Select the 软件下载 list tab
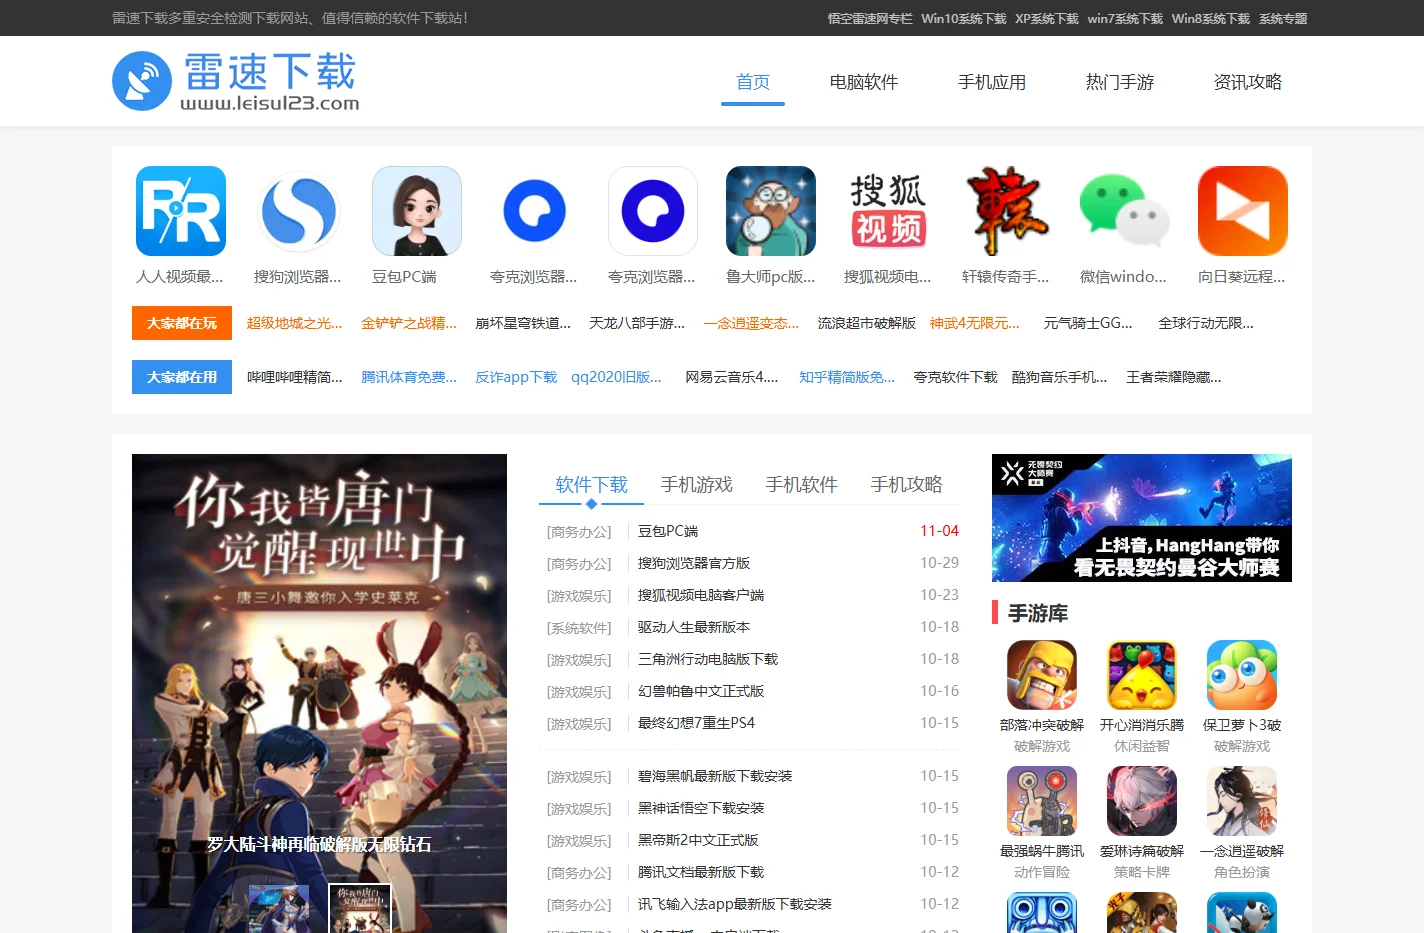 tap(592, 485)
